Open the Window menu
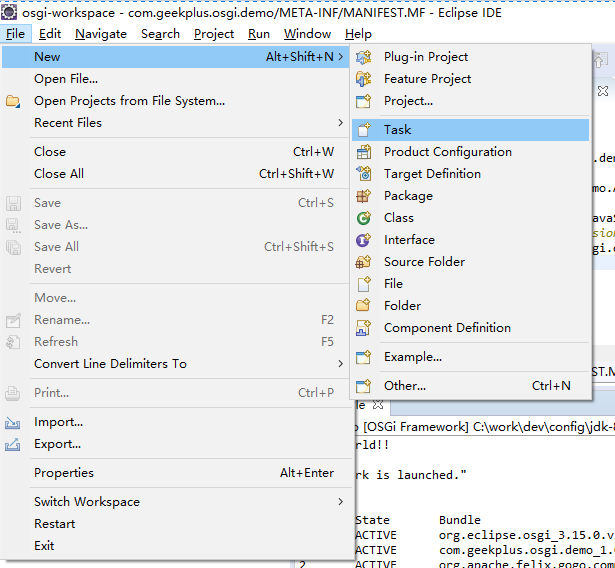 [308, 34]
